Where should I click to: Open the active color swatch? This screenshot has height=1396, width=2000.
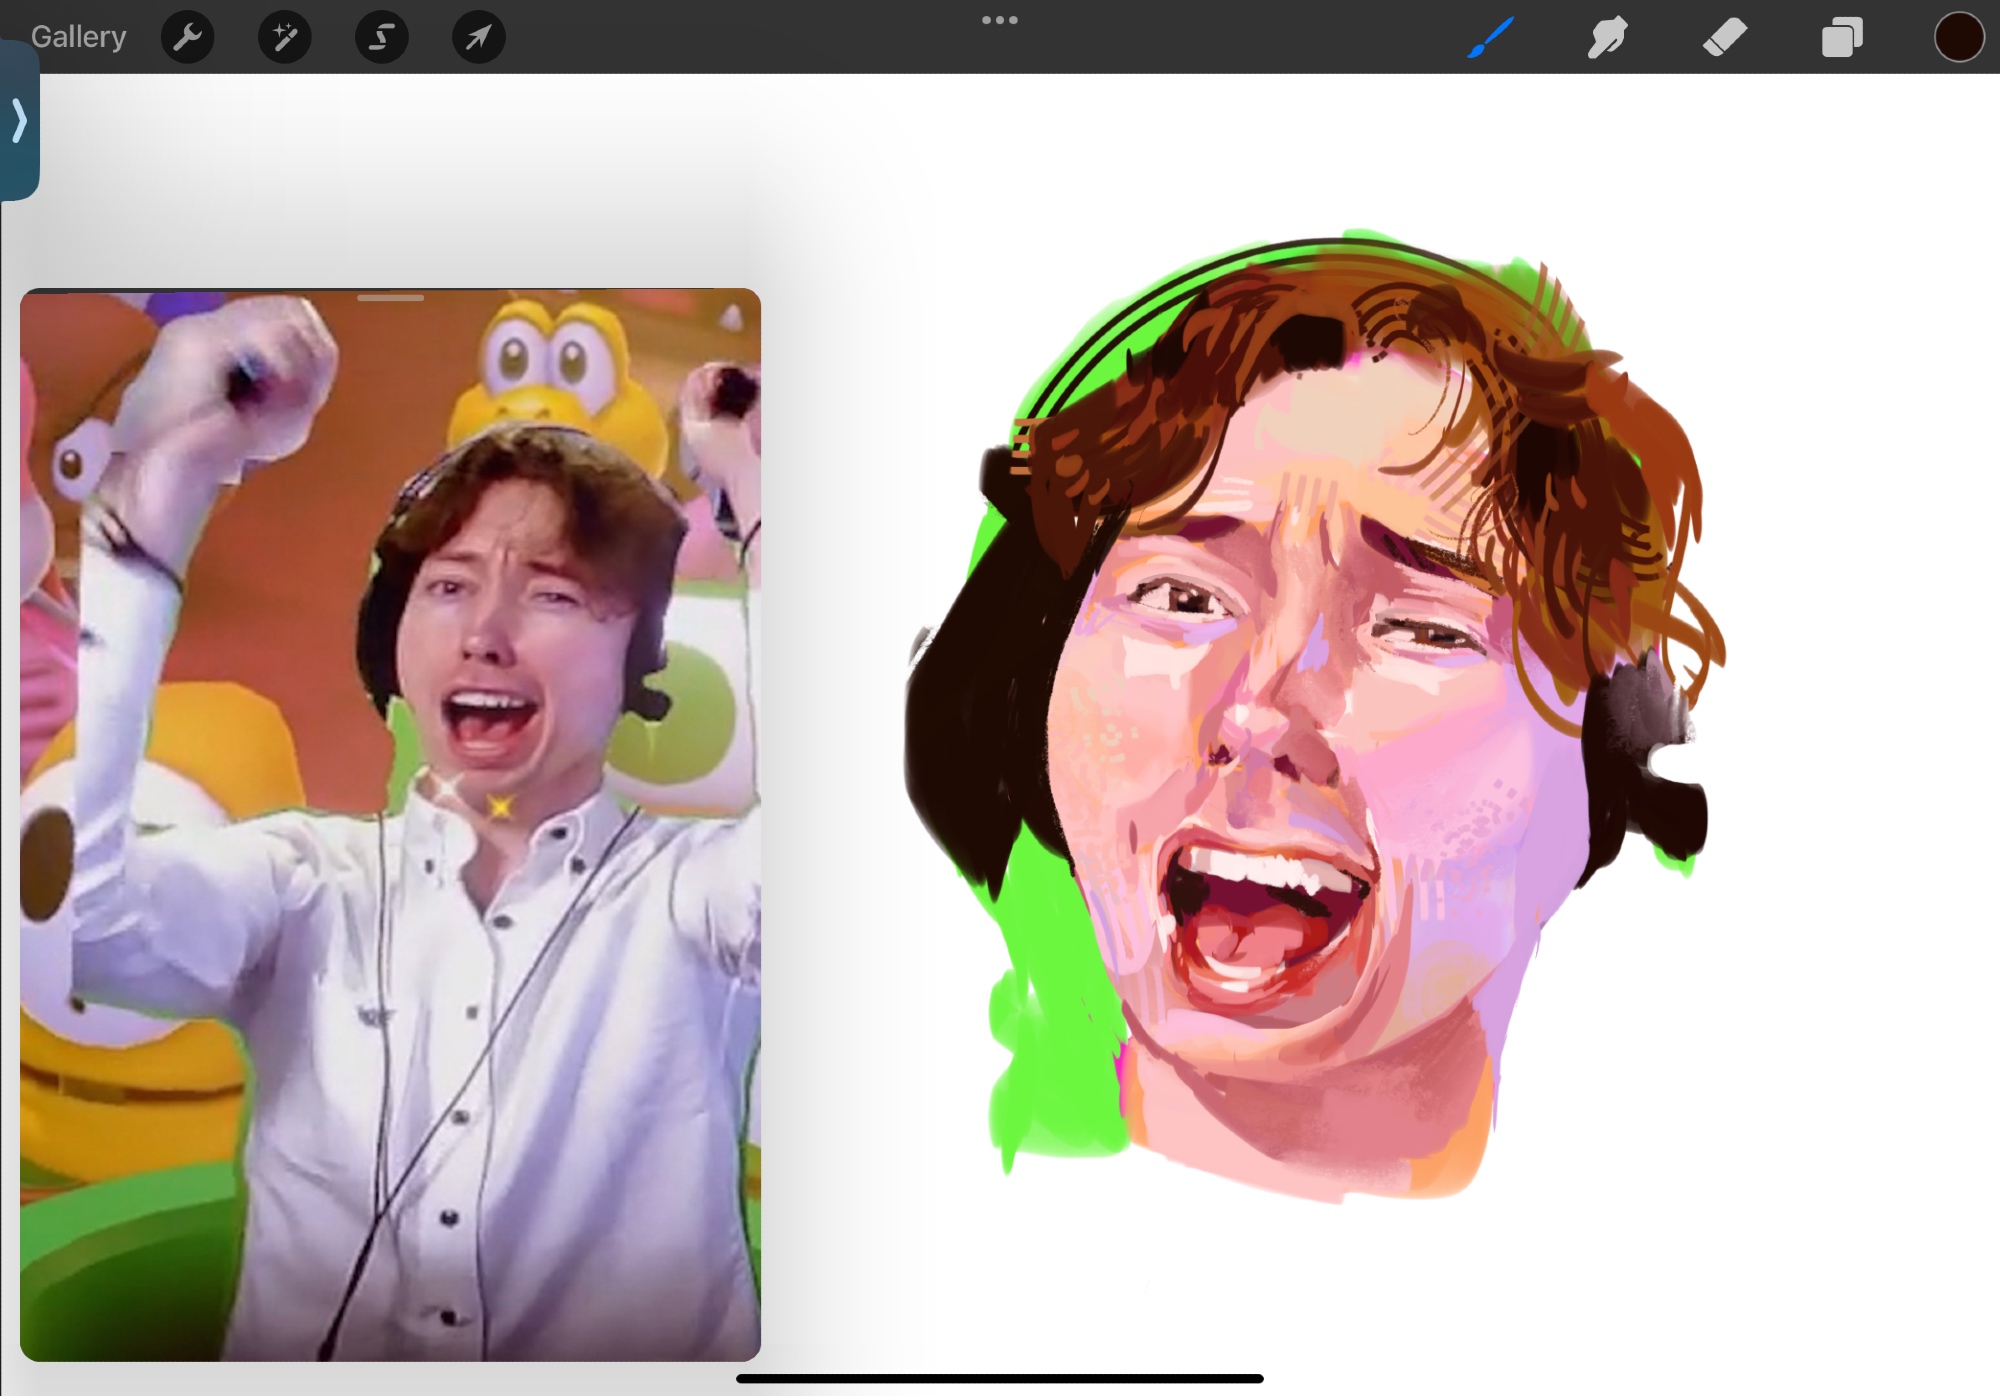1958,38
